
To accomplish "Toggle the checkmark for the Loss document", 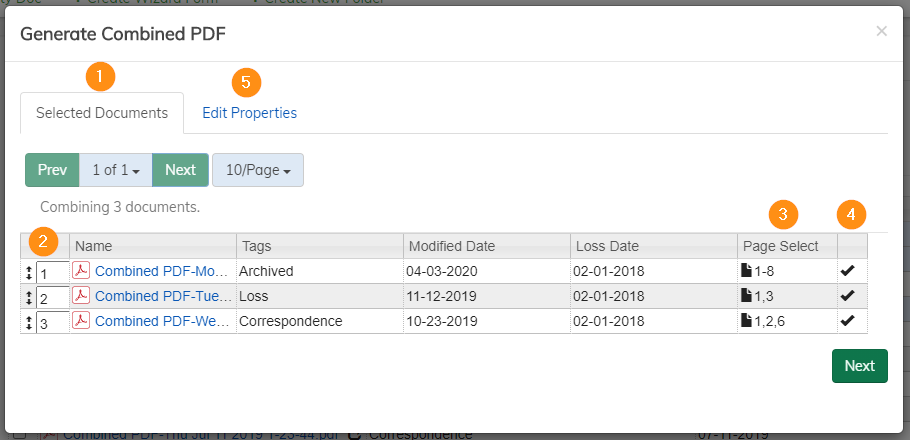I will pyautogui.click(x=847, y=296).
